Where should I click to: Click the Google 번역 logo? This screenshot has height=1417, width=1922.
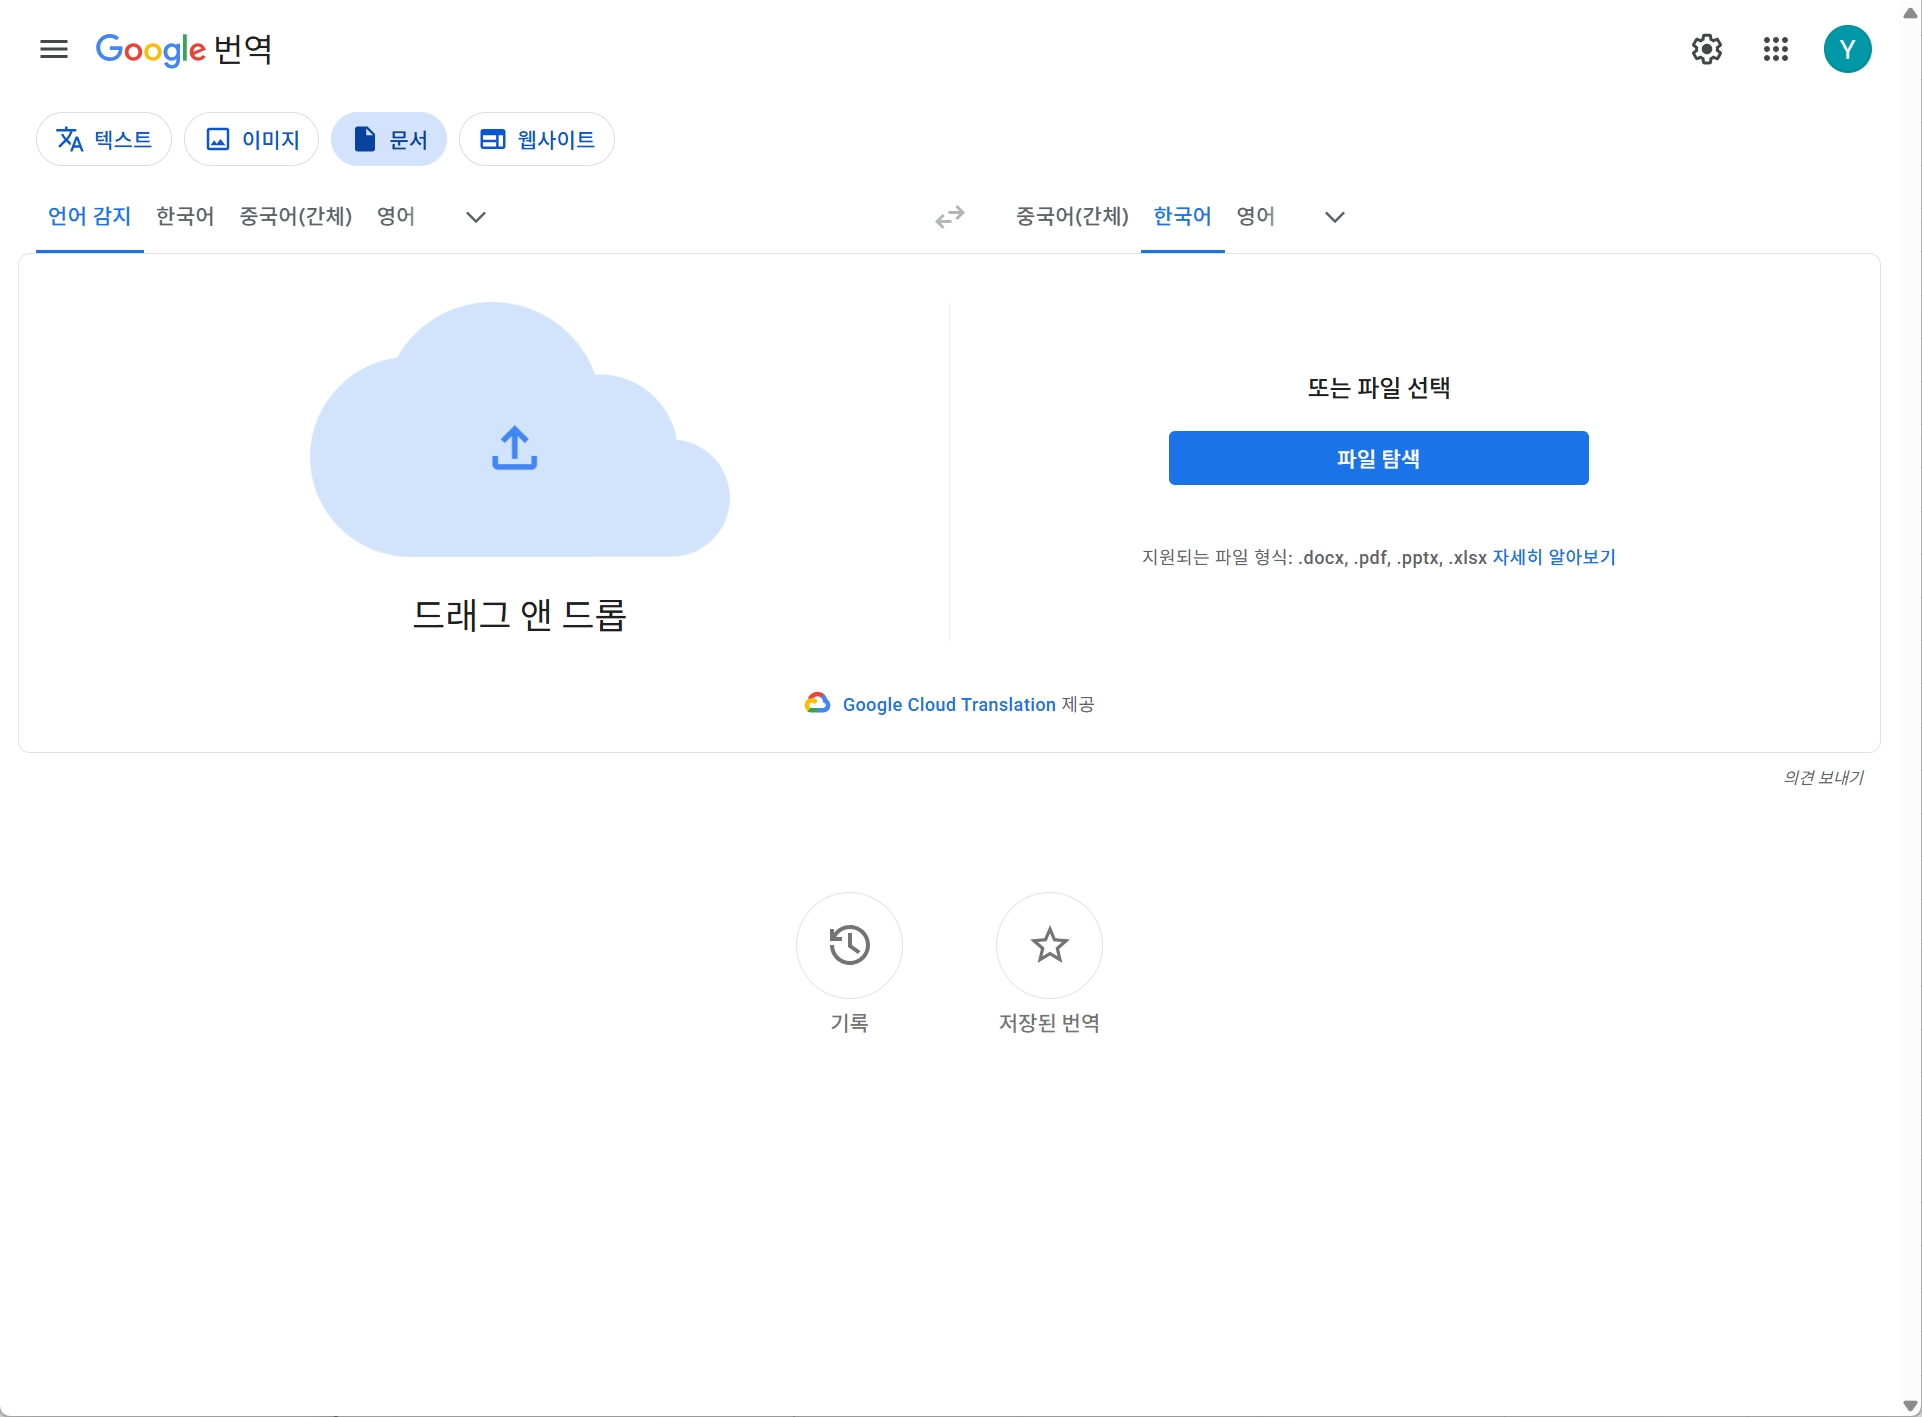(184, 49)
